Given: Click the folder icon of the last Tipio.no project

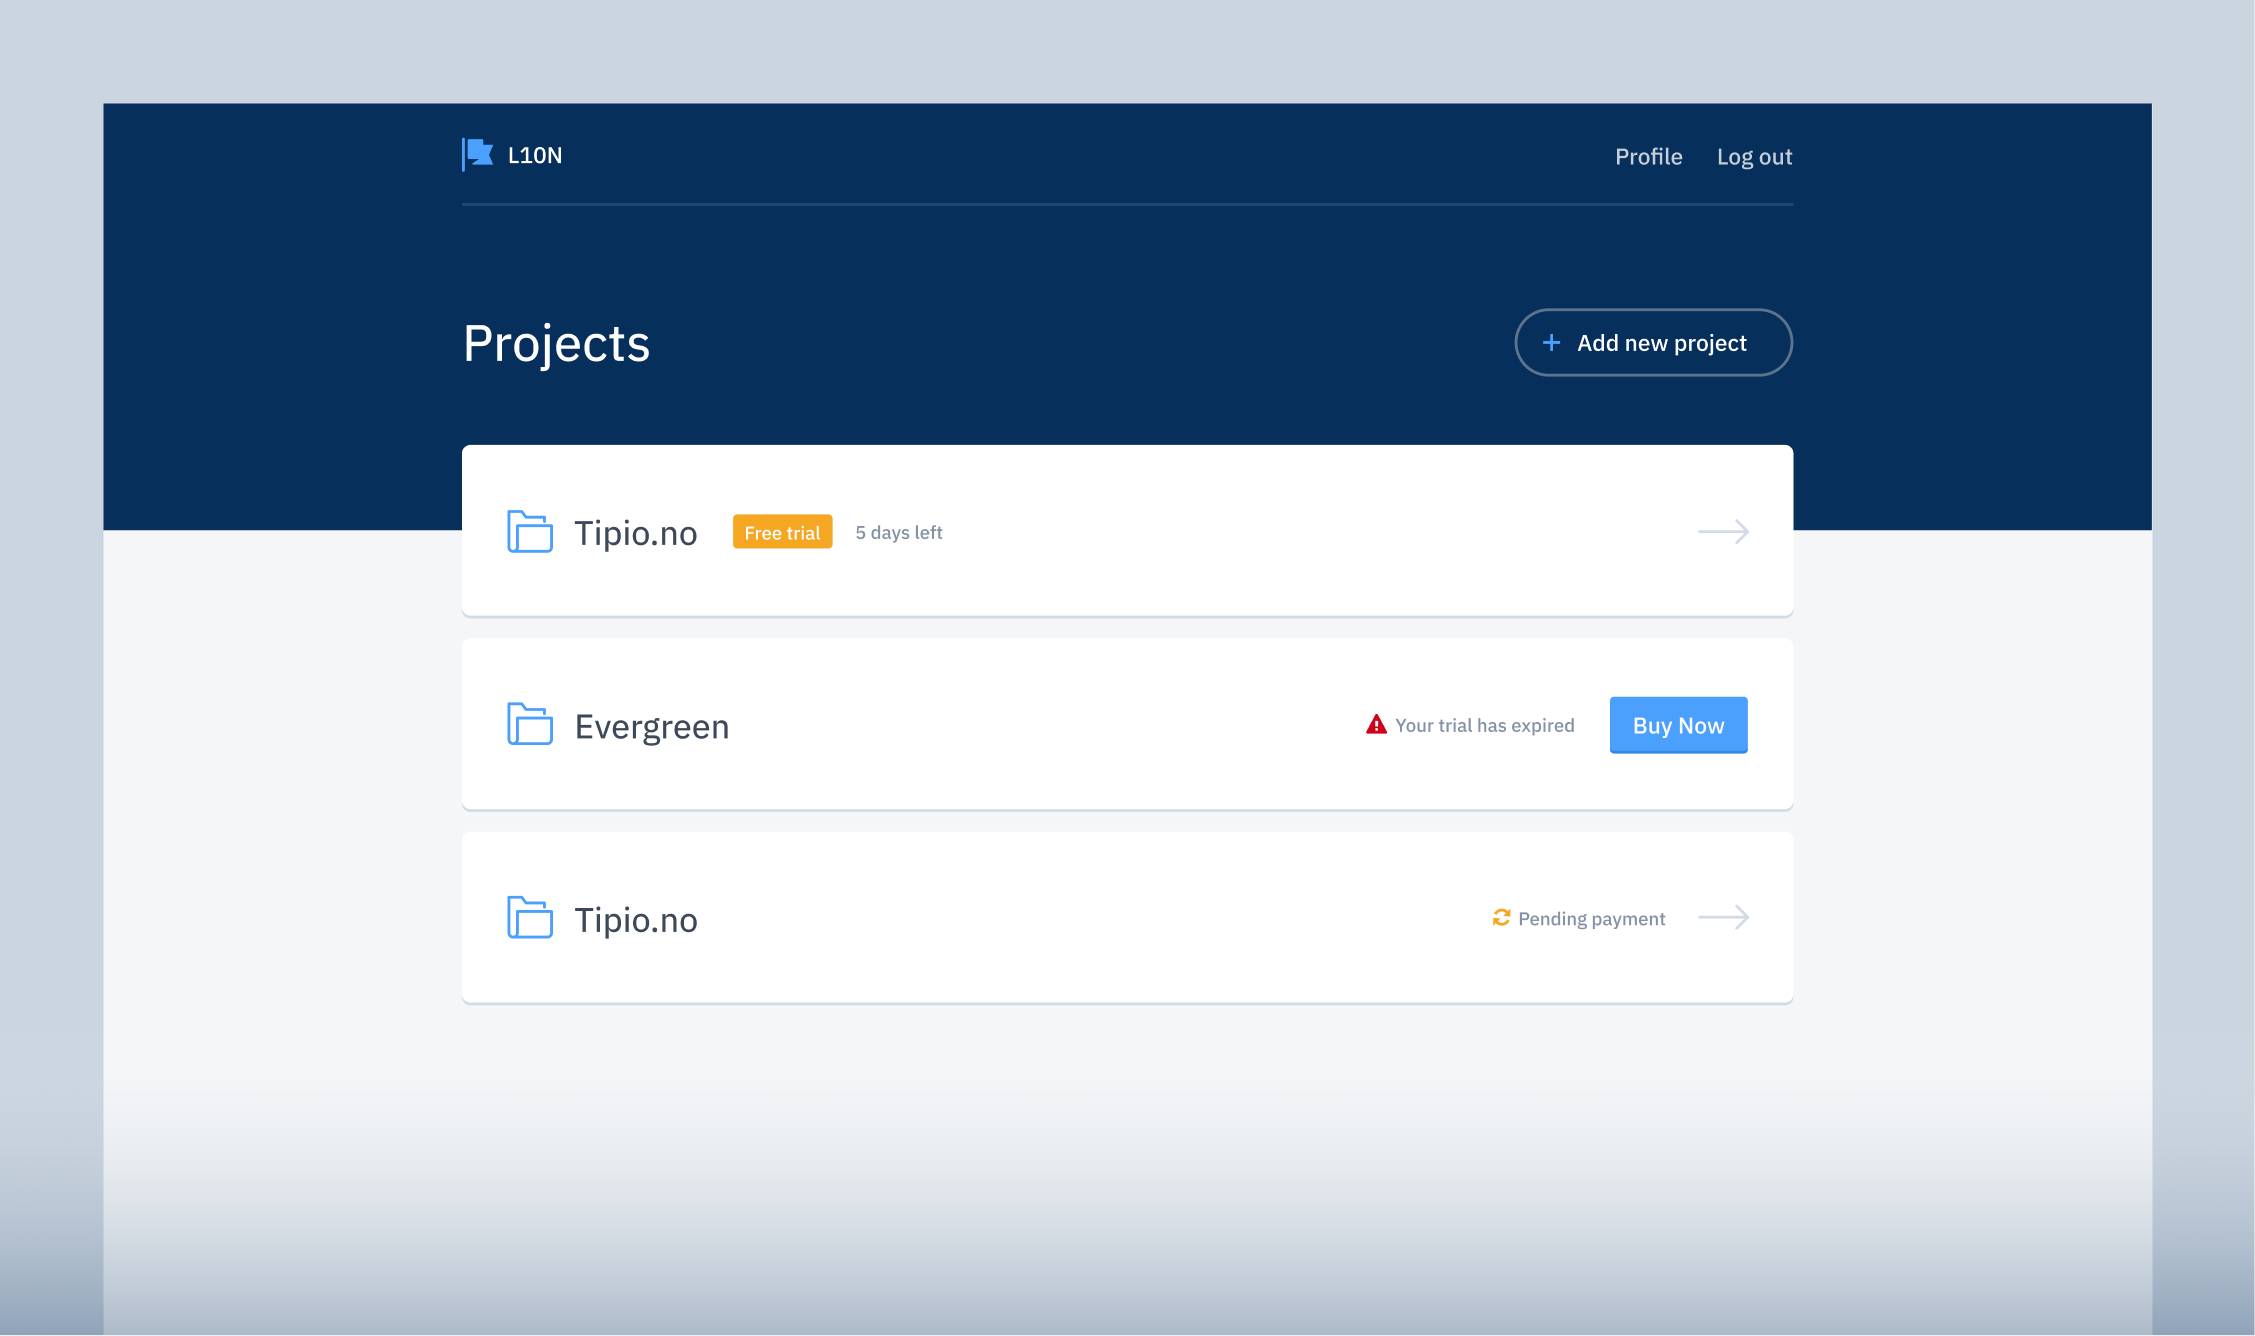Looking at the screenshot, I should click(529, 918).
